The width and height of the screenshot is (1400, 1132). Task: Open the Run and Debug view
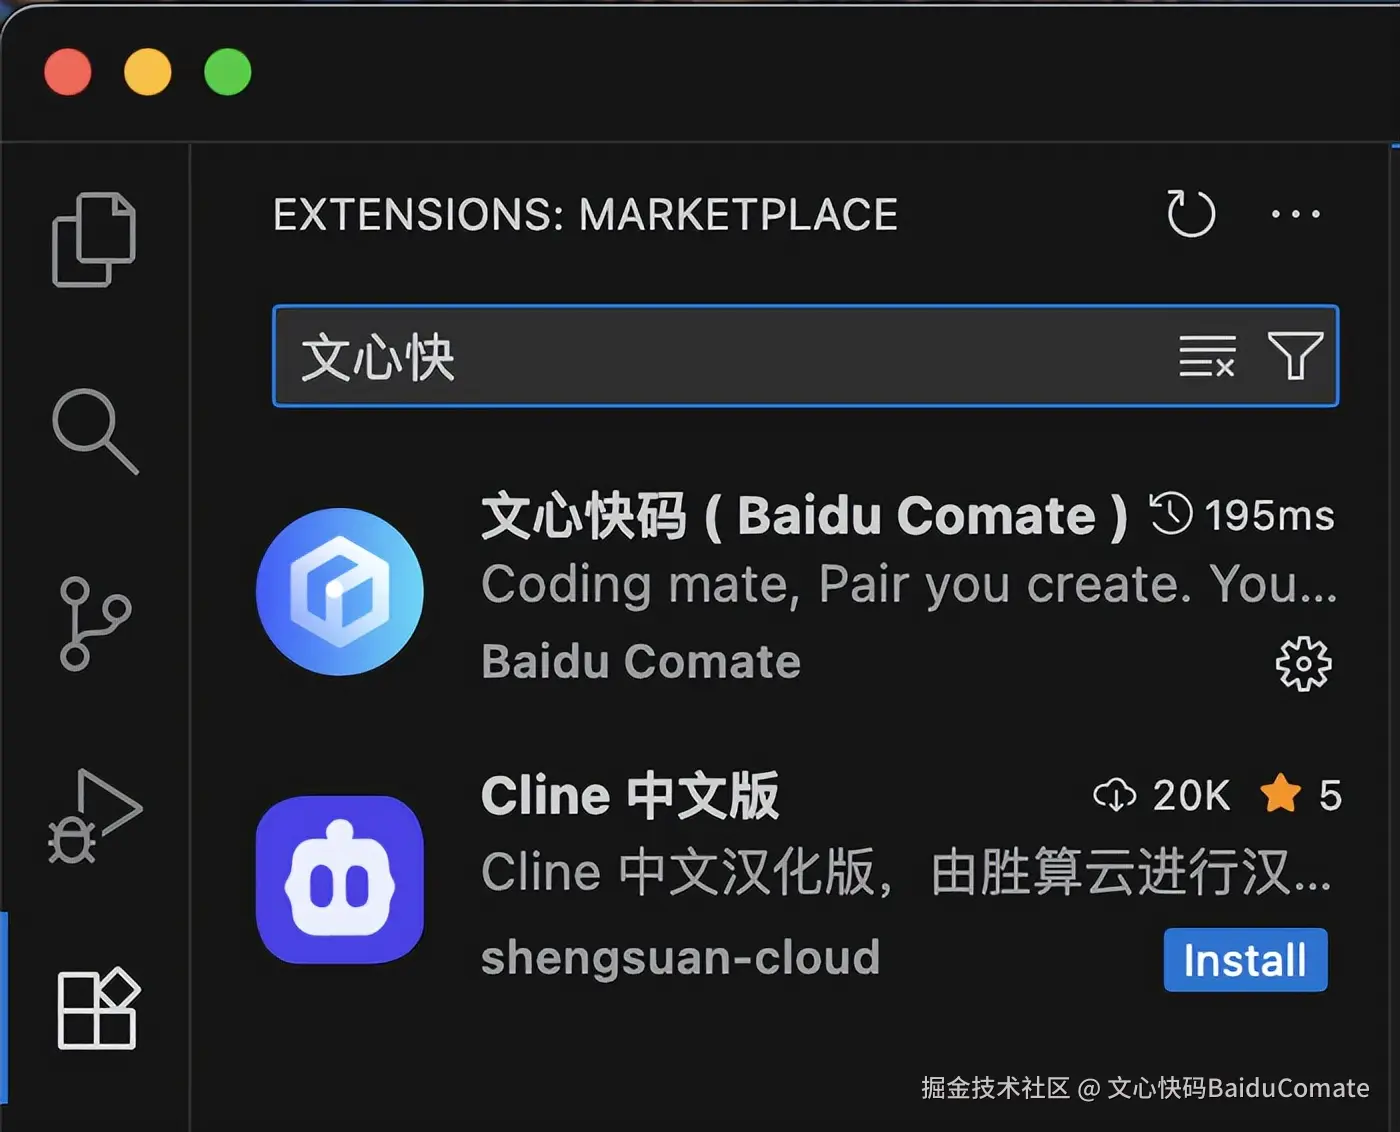pyautogui.click(x=95, y=816)
